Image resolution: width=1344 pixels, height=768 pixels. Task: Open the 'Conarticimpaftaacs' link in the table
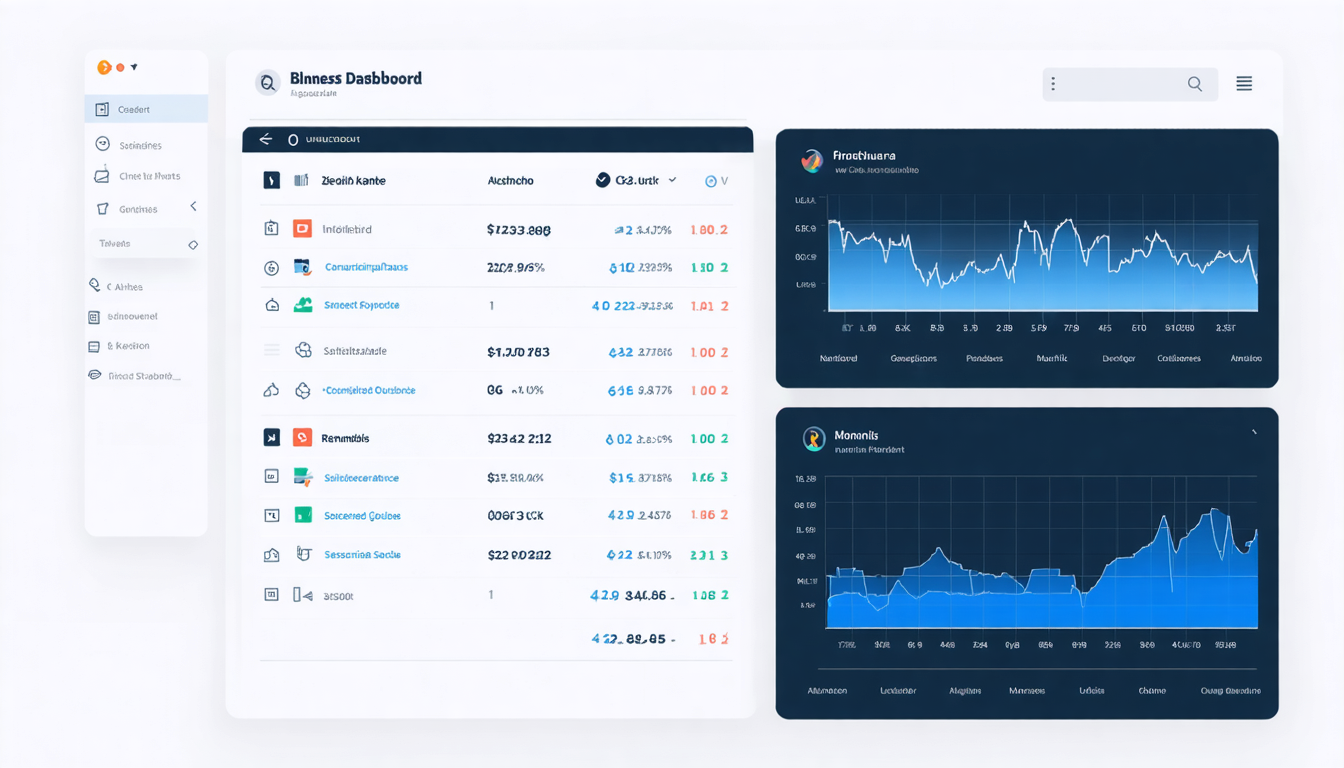[x=366, y=267]
